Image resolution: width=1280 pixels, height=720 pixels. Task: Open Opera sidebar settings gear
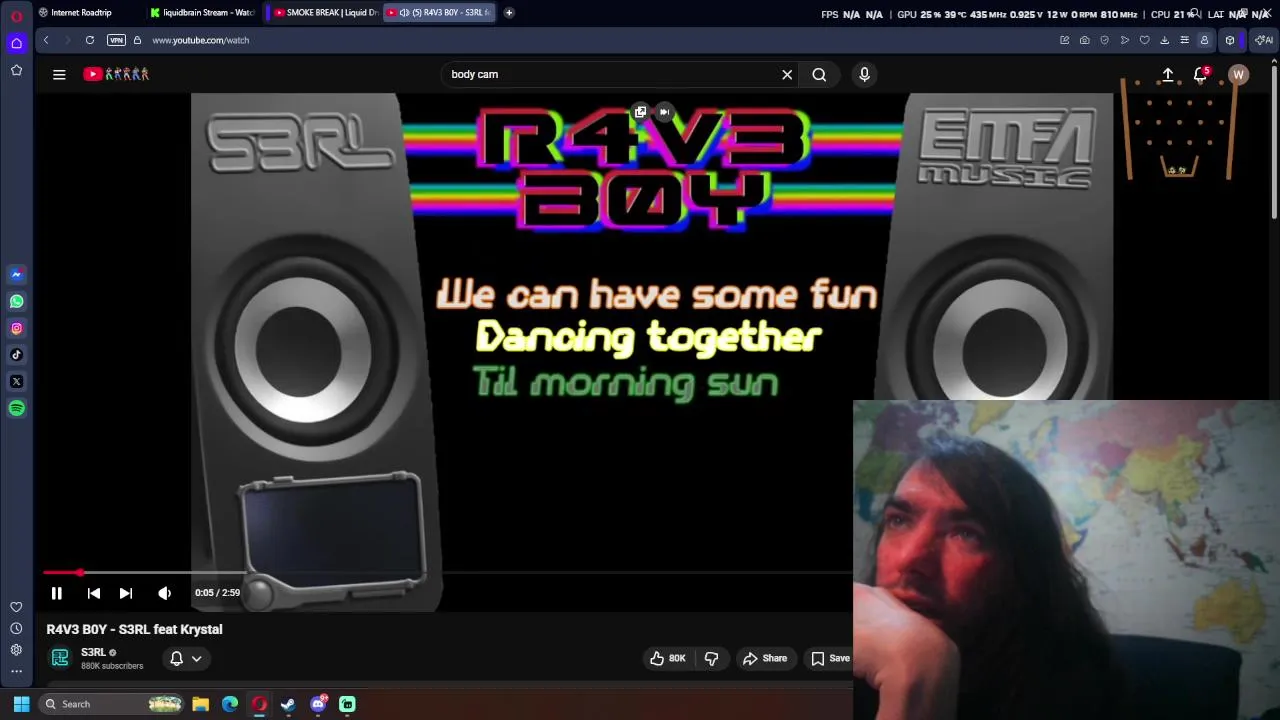[x=16, y=650]
